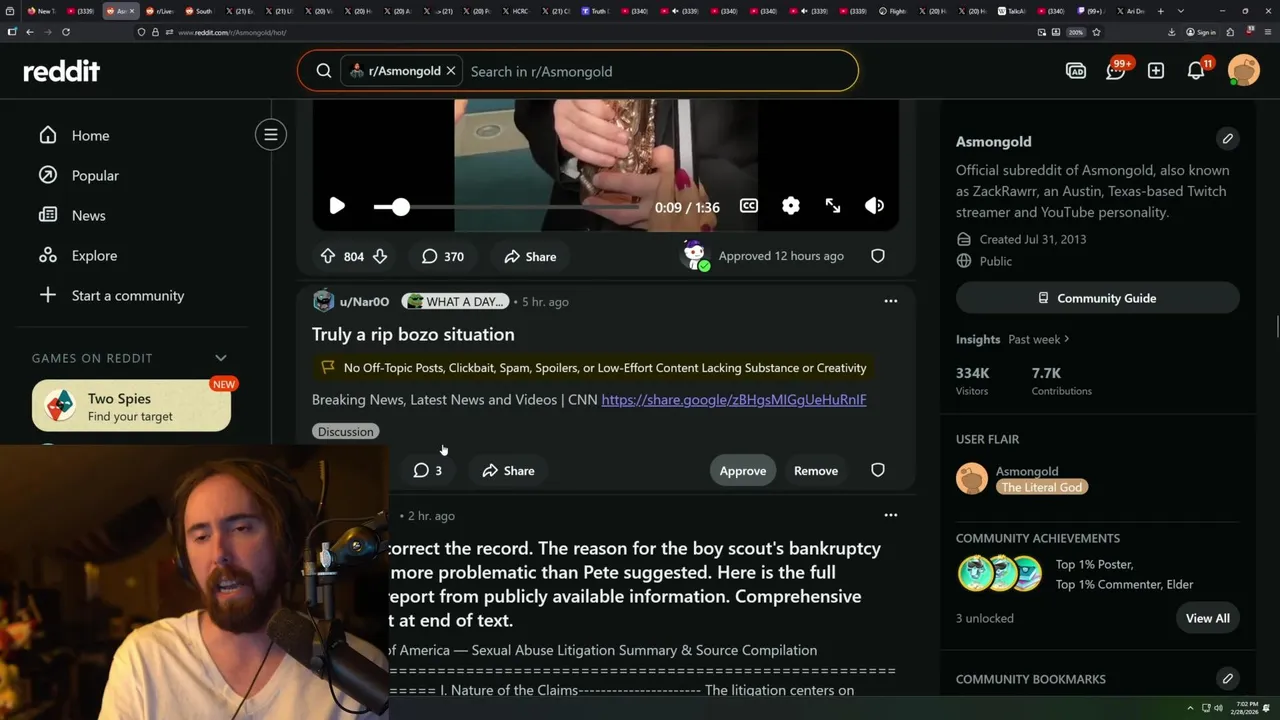Upvote the post with 804 votes

[x=328, y=257]
